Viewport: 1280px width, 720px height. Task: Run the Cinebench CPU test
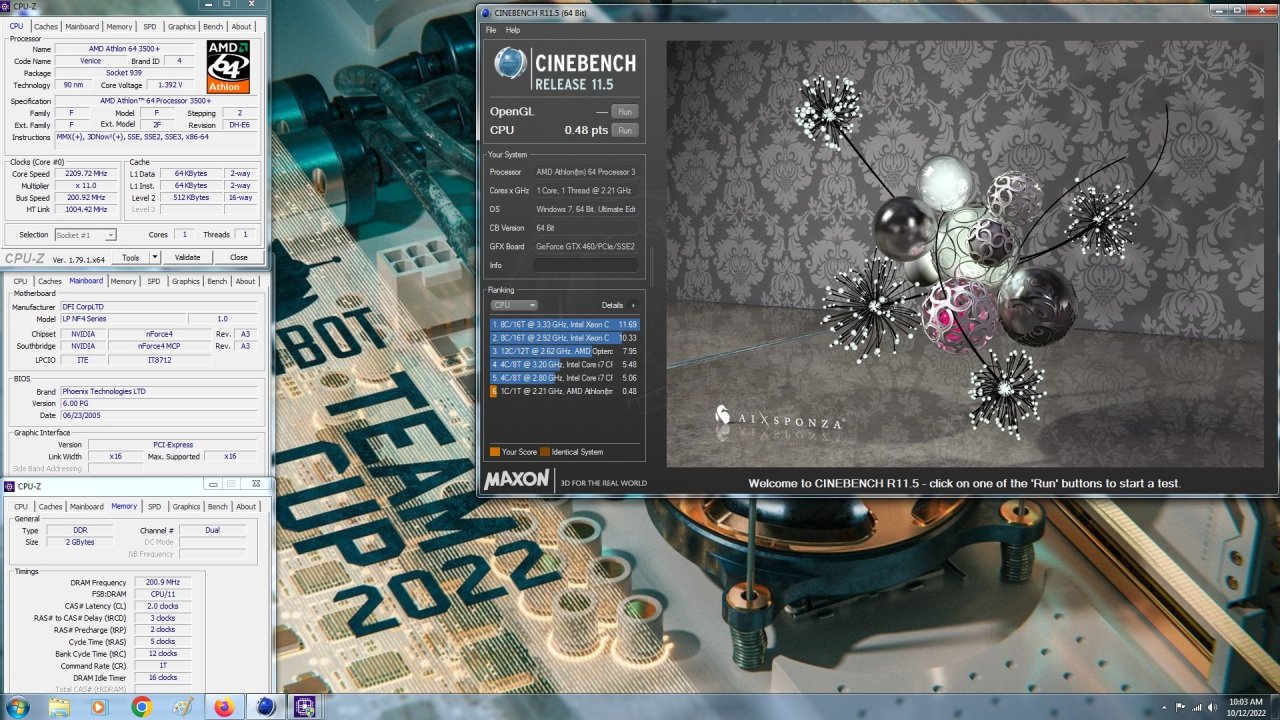click(x=625, y=130)
